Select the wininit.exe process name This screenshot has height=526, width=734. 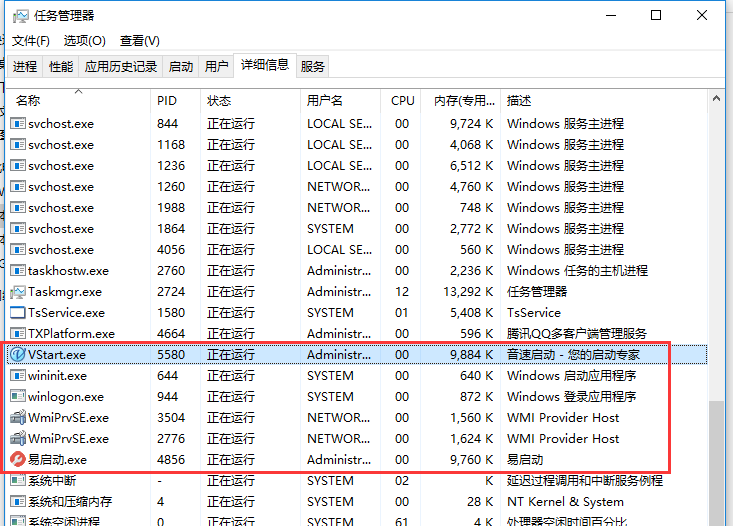57,376
